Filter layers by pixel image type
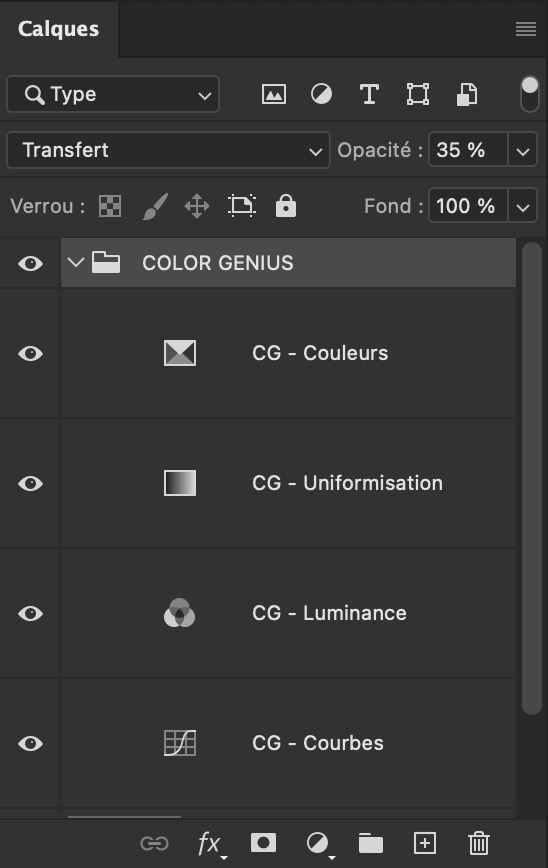The height and width of the screenshot is (868, 548). (x=273, y=94)
